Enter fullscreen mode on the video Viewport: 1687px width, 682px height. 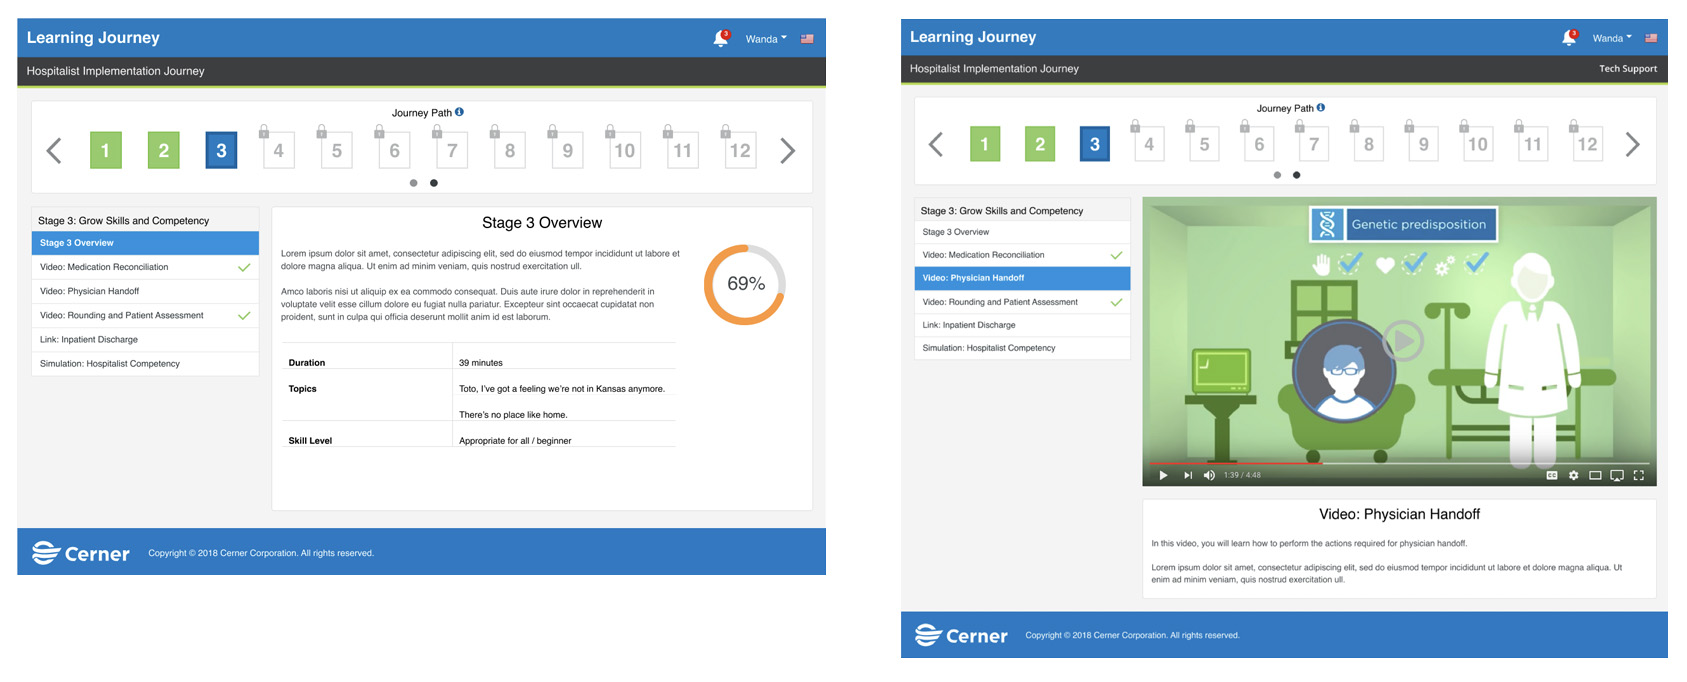click(1639, 476)
